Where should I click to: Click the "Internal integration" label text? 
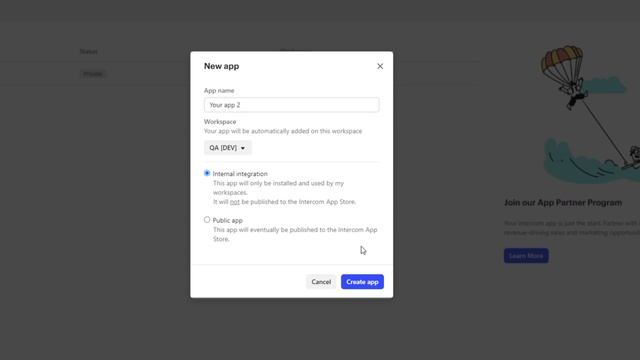240,174
